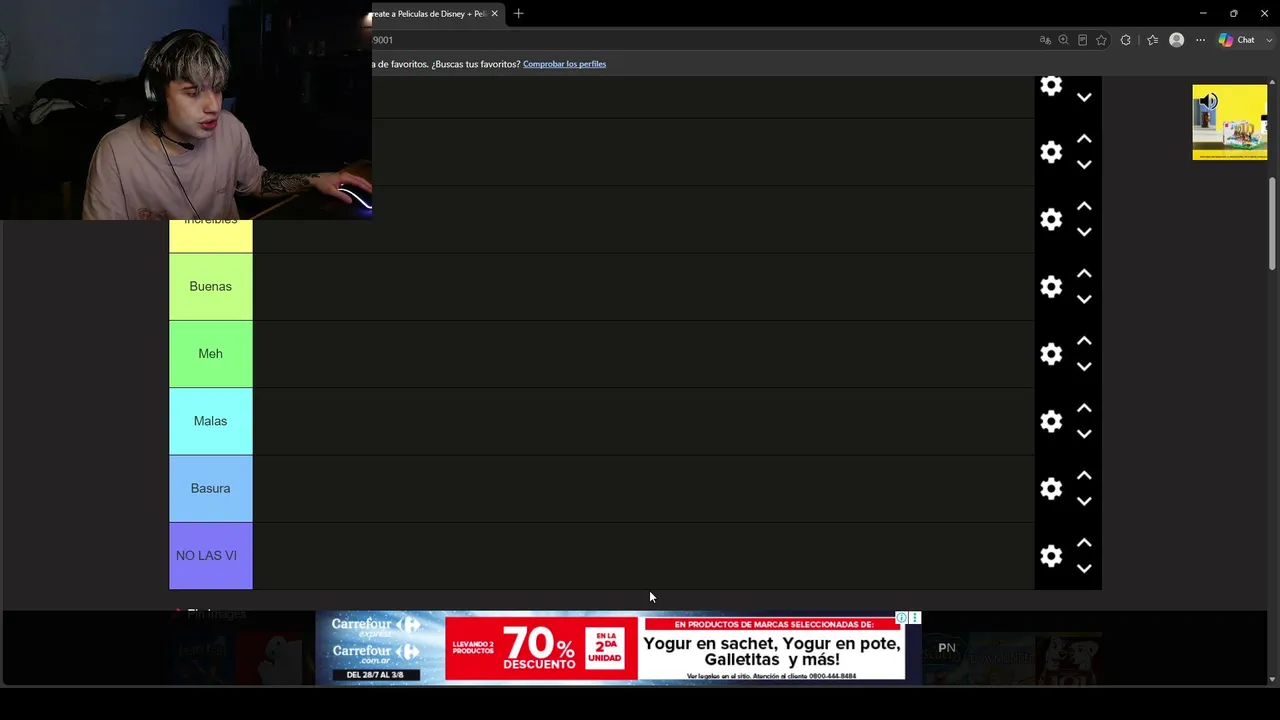Move the Basura tier row up

(1084, 475)
